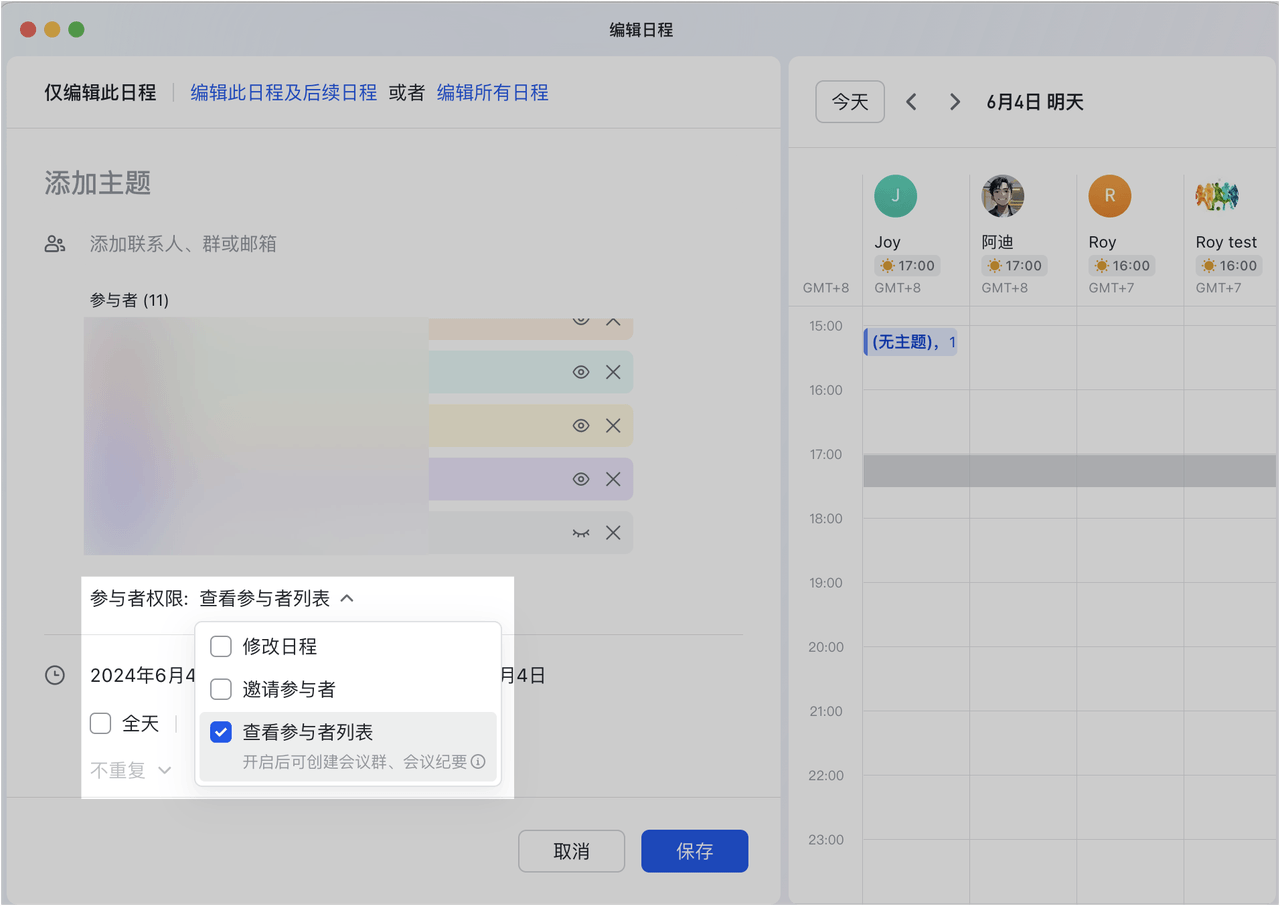
Task: Remove the purple row participant with X
Action: 613,479
